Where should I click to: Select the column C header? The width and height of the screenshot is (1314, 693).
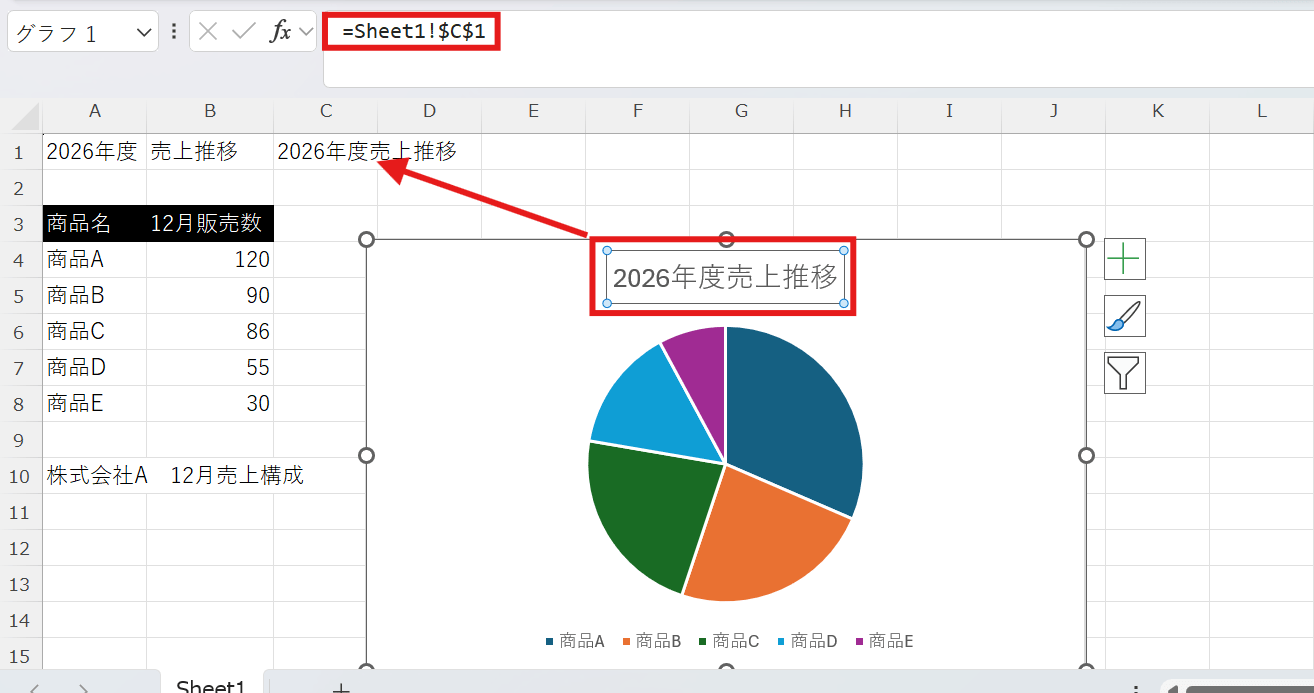pyautogui.click(x=325, y=111)
